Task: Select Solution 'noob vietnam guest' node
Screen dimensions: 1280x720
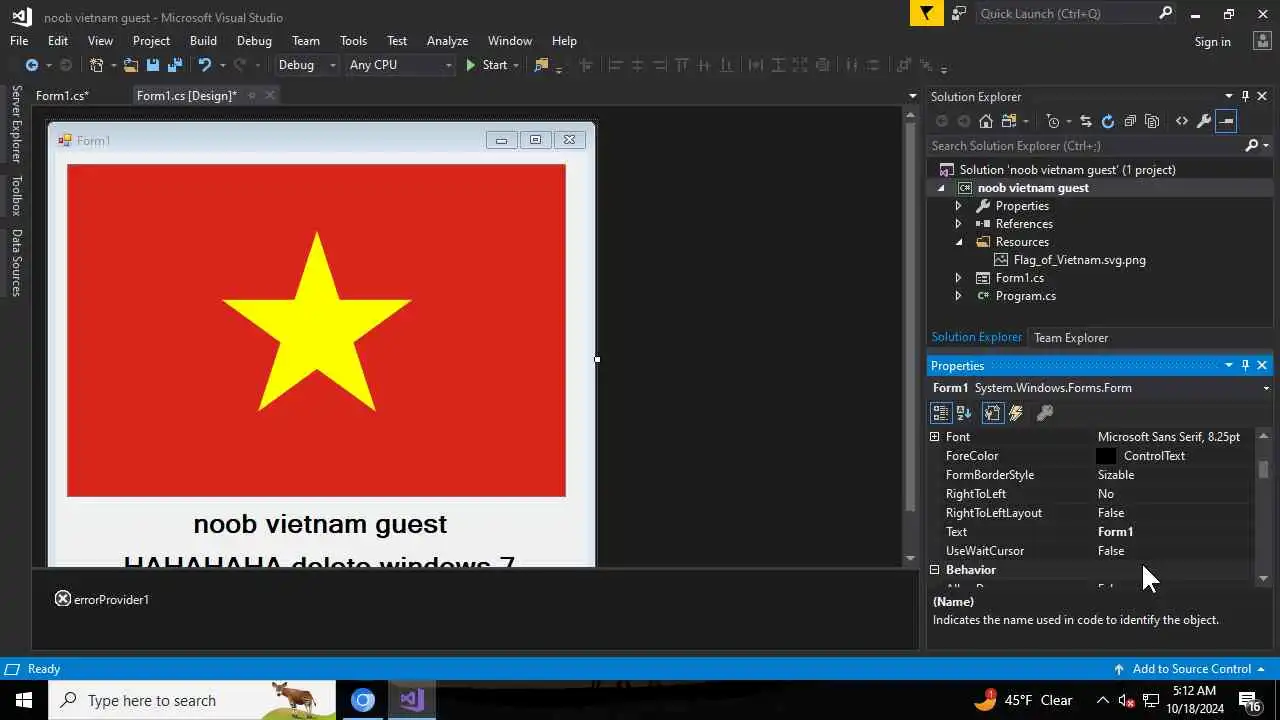Action: tap(1067, 170)
